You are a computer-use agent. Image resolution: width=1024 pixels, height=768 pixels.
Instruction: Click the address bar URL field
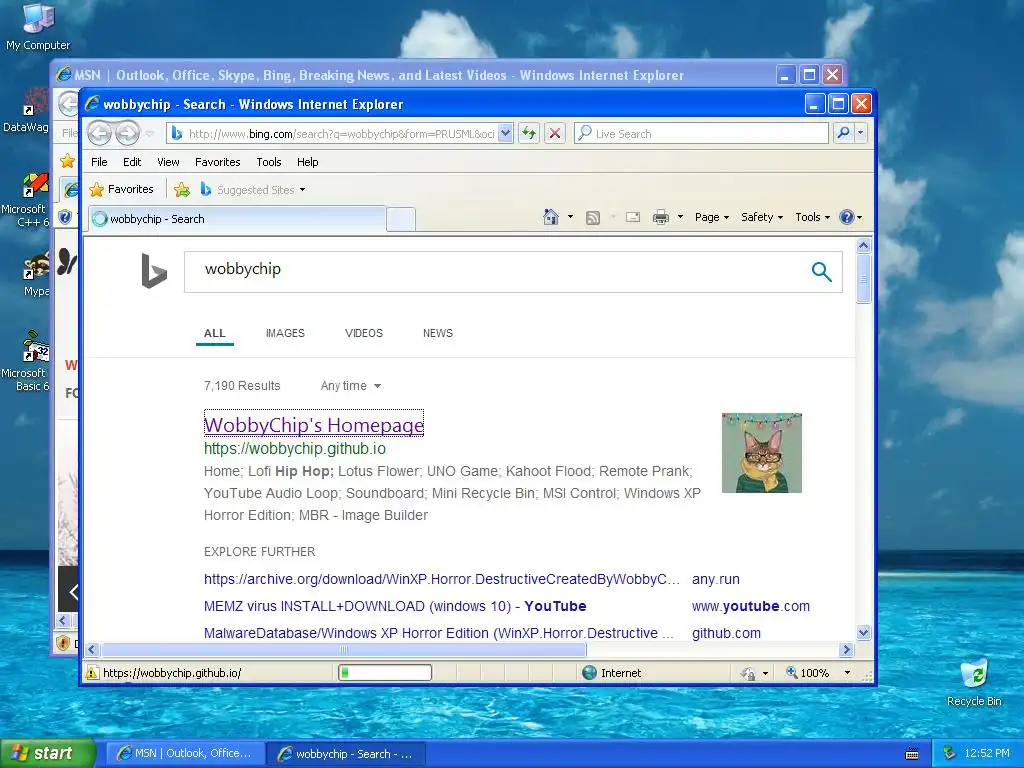(340, 133)
